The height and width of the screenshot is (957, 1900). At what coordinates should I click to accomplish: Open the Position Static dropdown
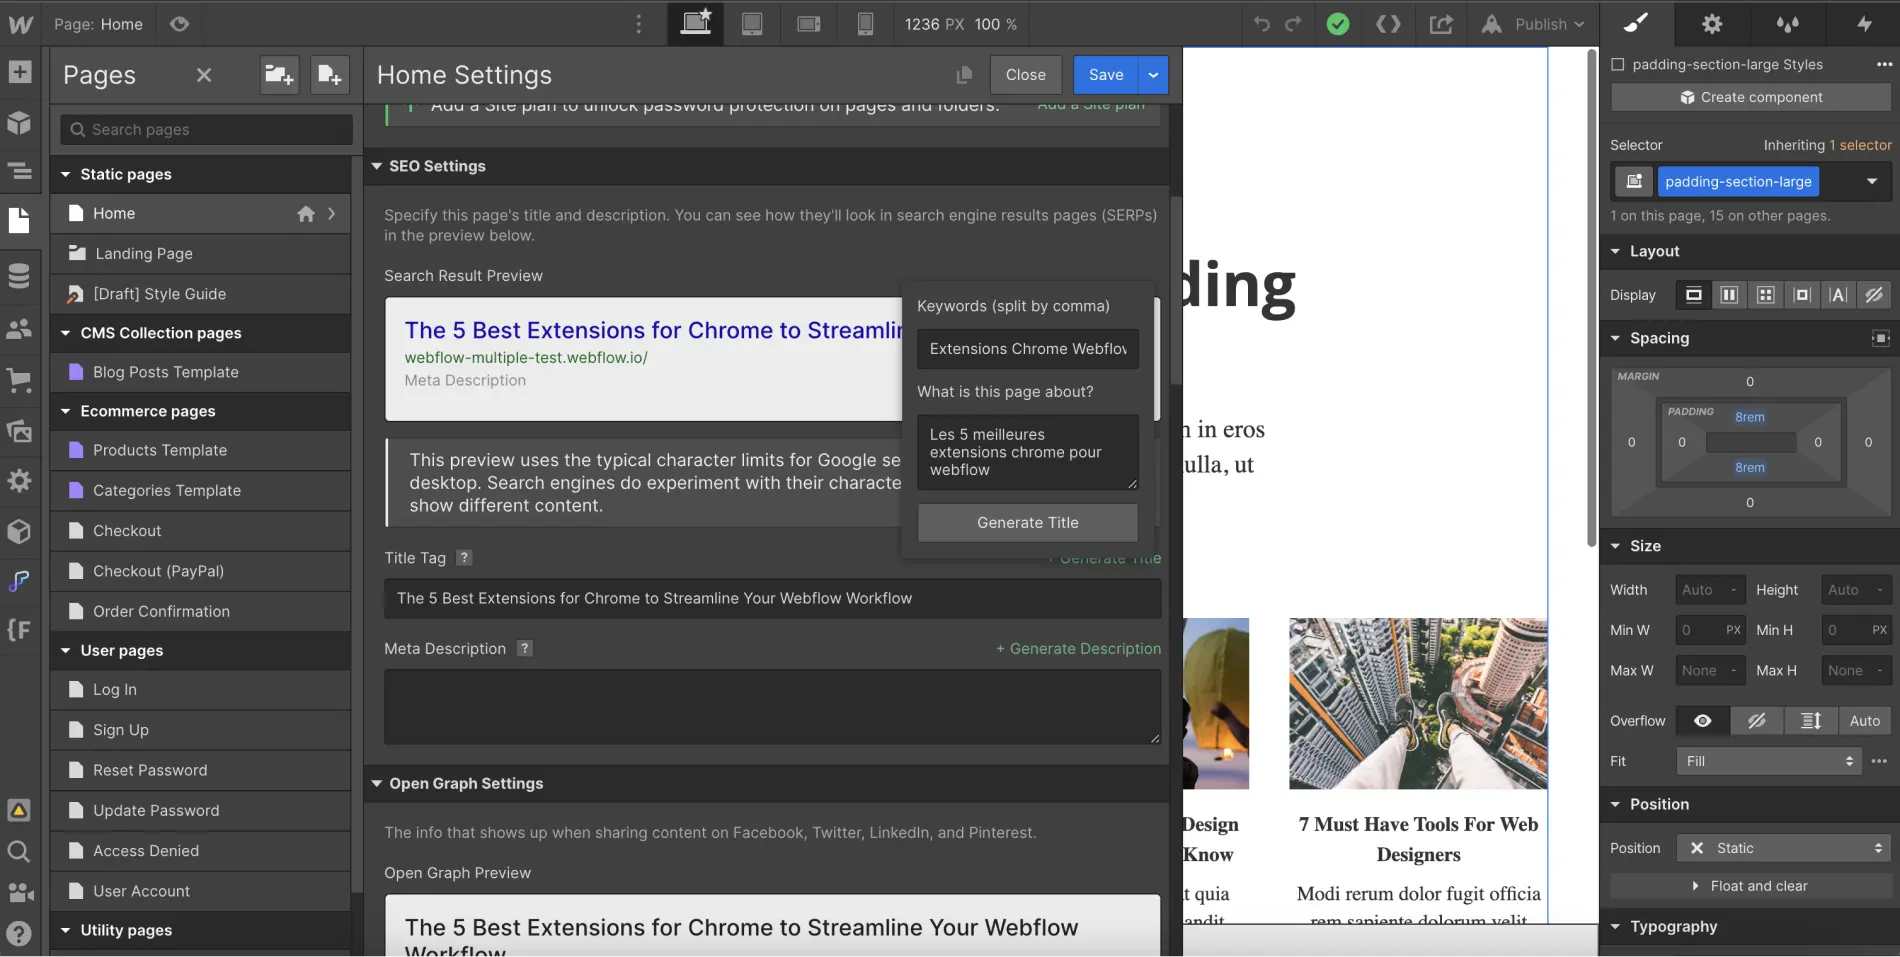point(1783,848)
